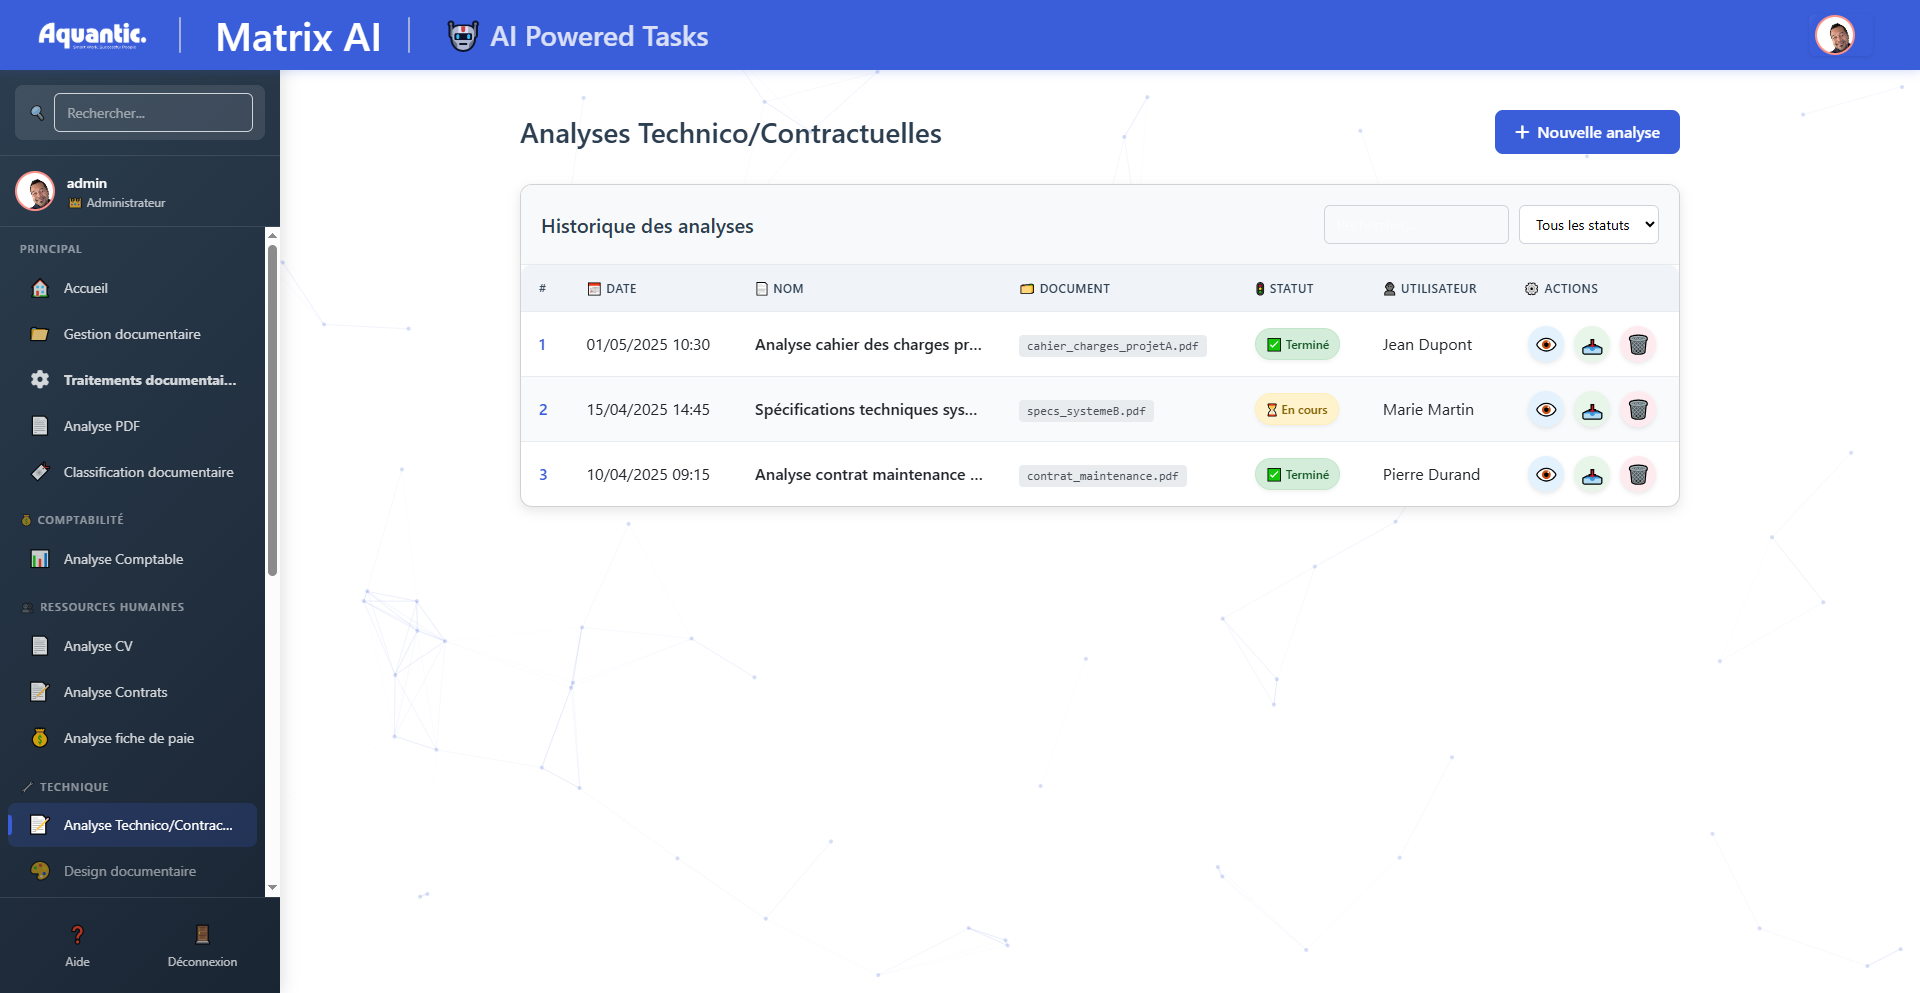Screen dimensions: 1920x993
Task: Expand the Traitements documentaires sidebar section
Action: (x=150, y=380)
